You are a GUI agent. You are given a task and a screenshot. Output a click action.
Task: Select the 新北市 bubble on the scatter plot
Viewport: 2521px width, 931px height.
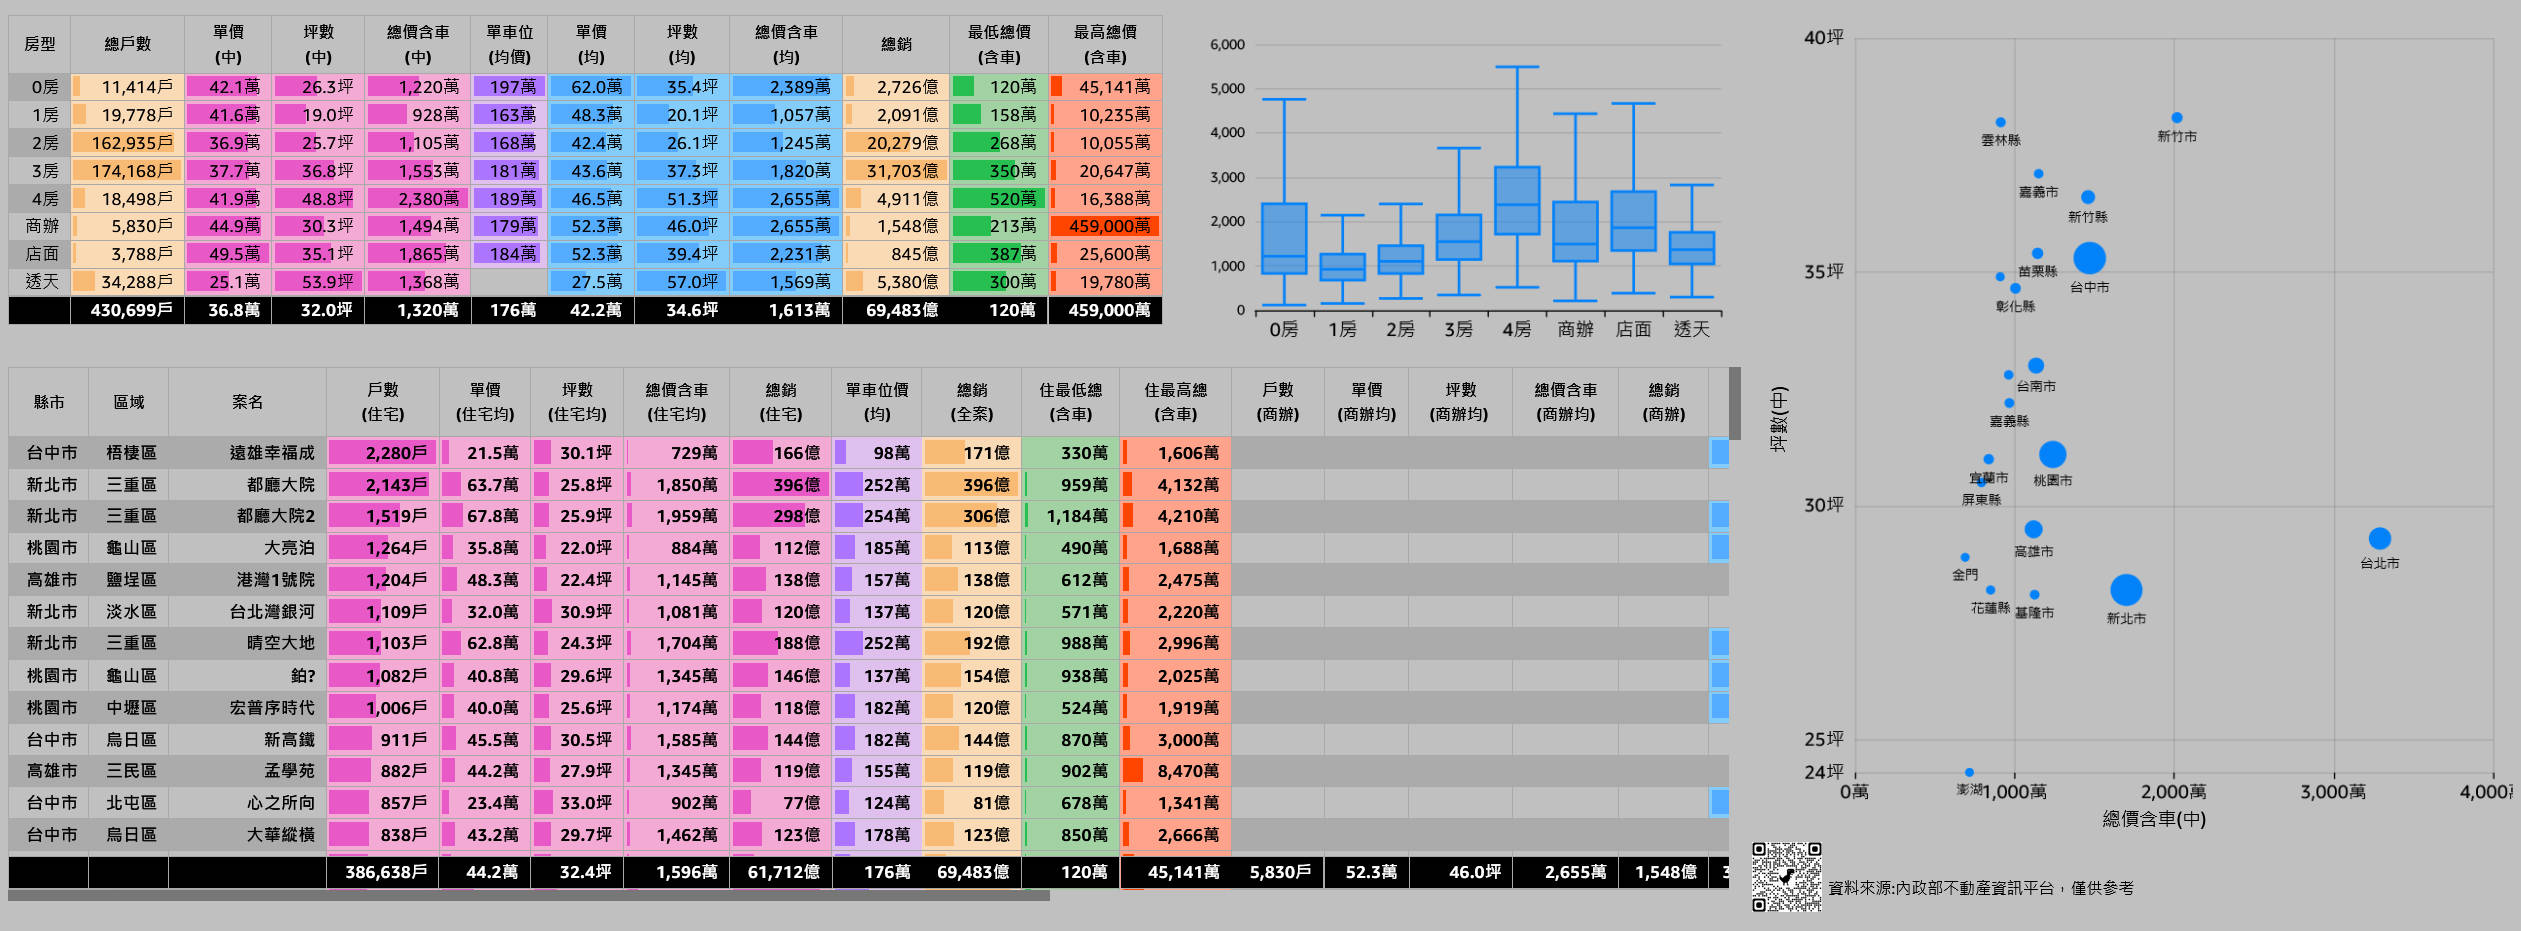point(2125,590)
